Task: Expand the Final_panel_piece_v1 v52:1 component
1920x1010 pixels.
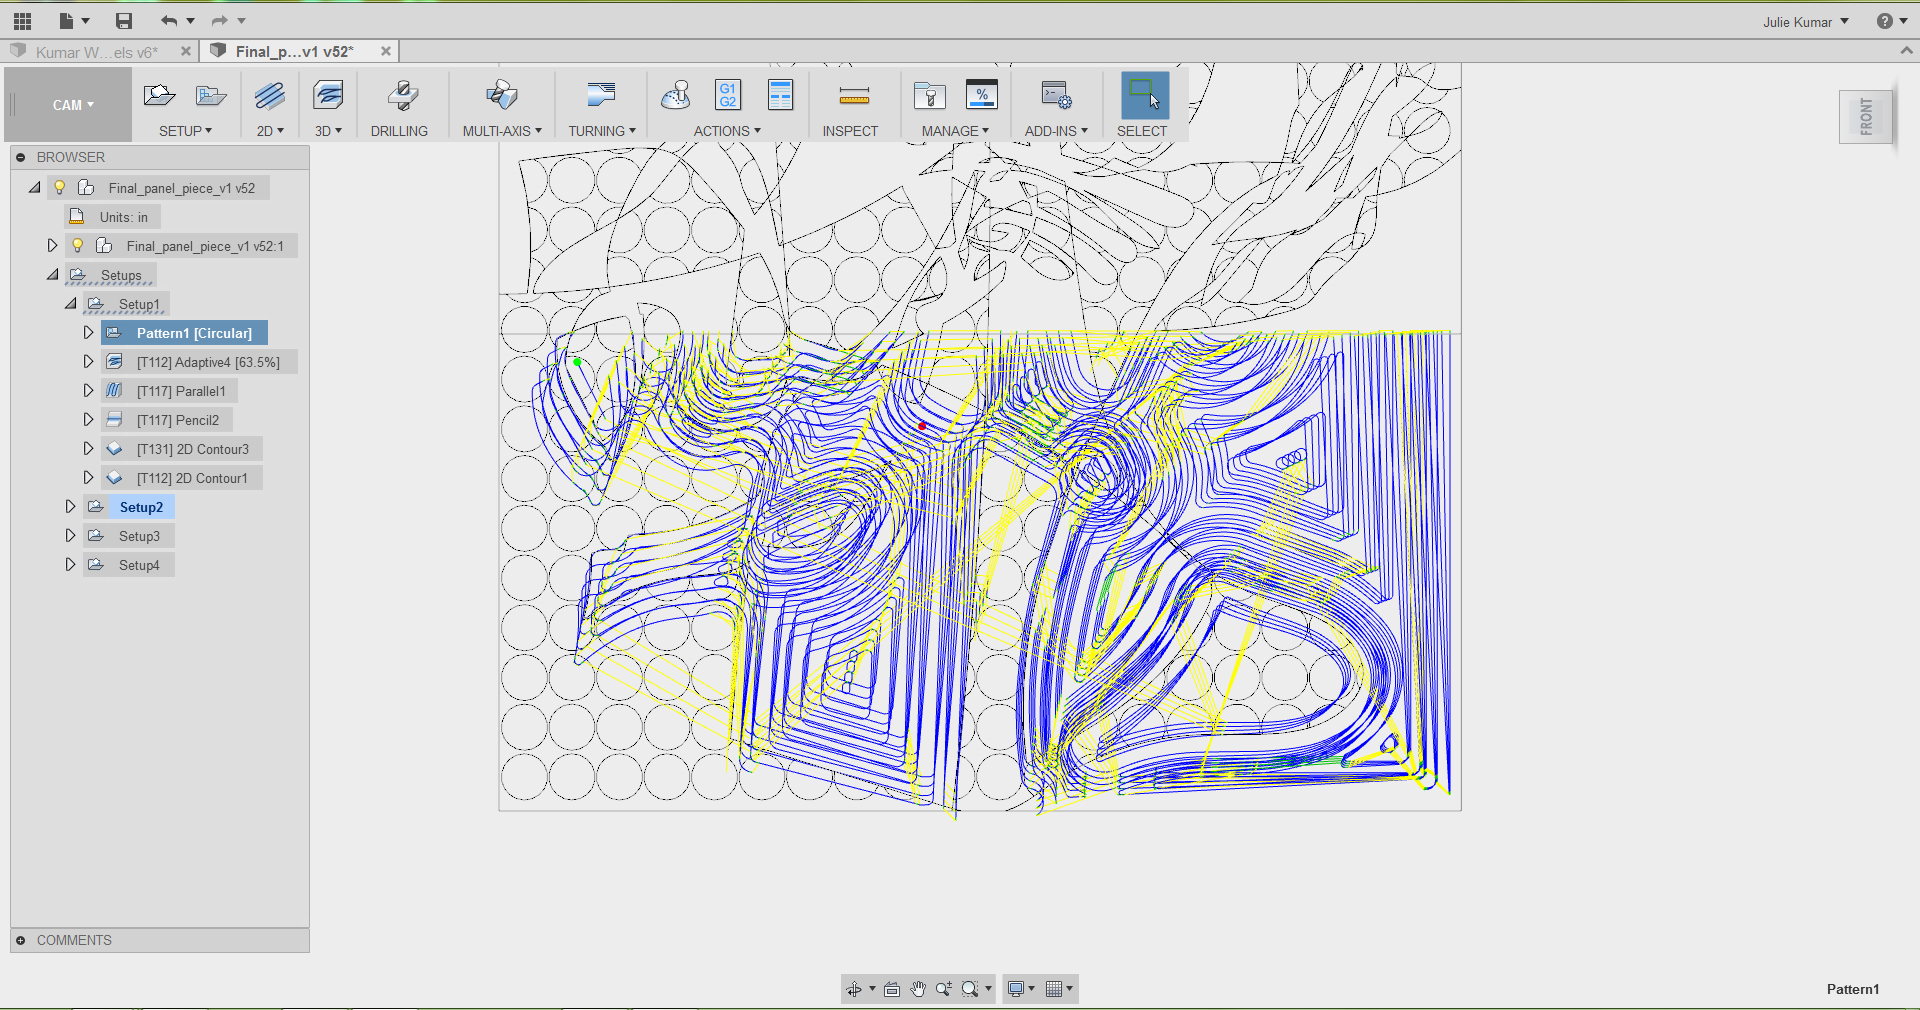Action: point(52,245)
